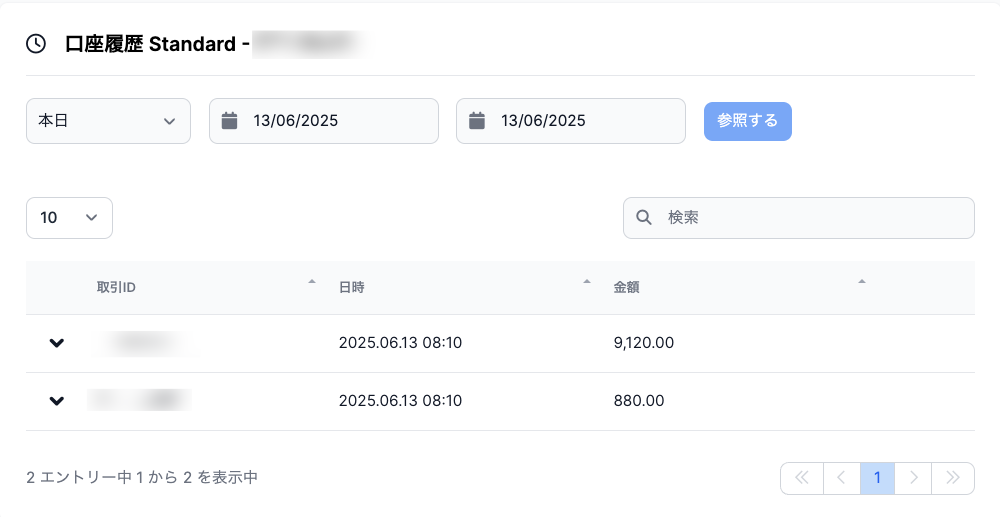Click the calendar icon in the end date field
This screenshot has width=1000, height=517.
(476, 120)
